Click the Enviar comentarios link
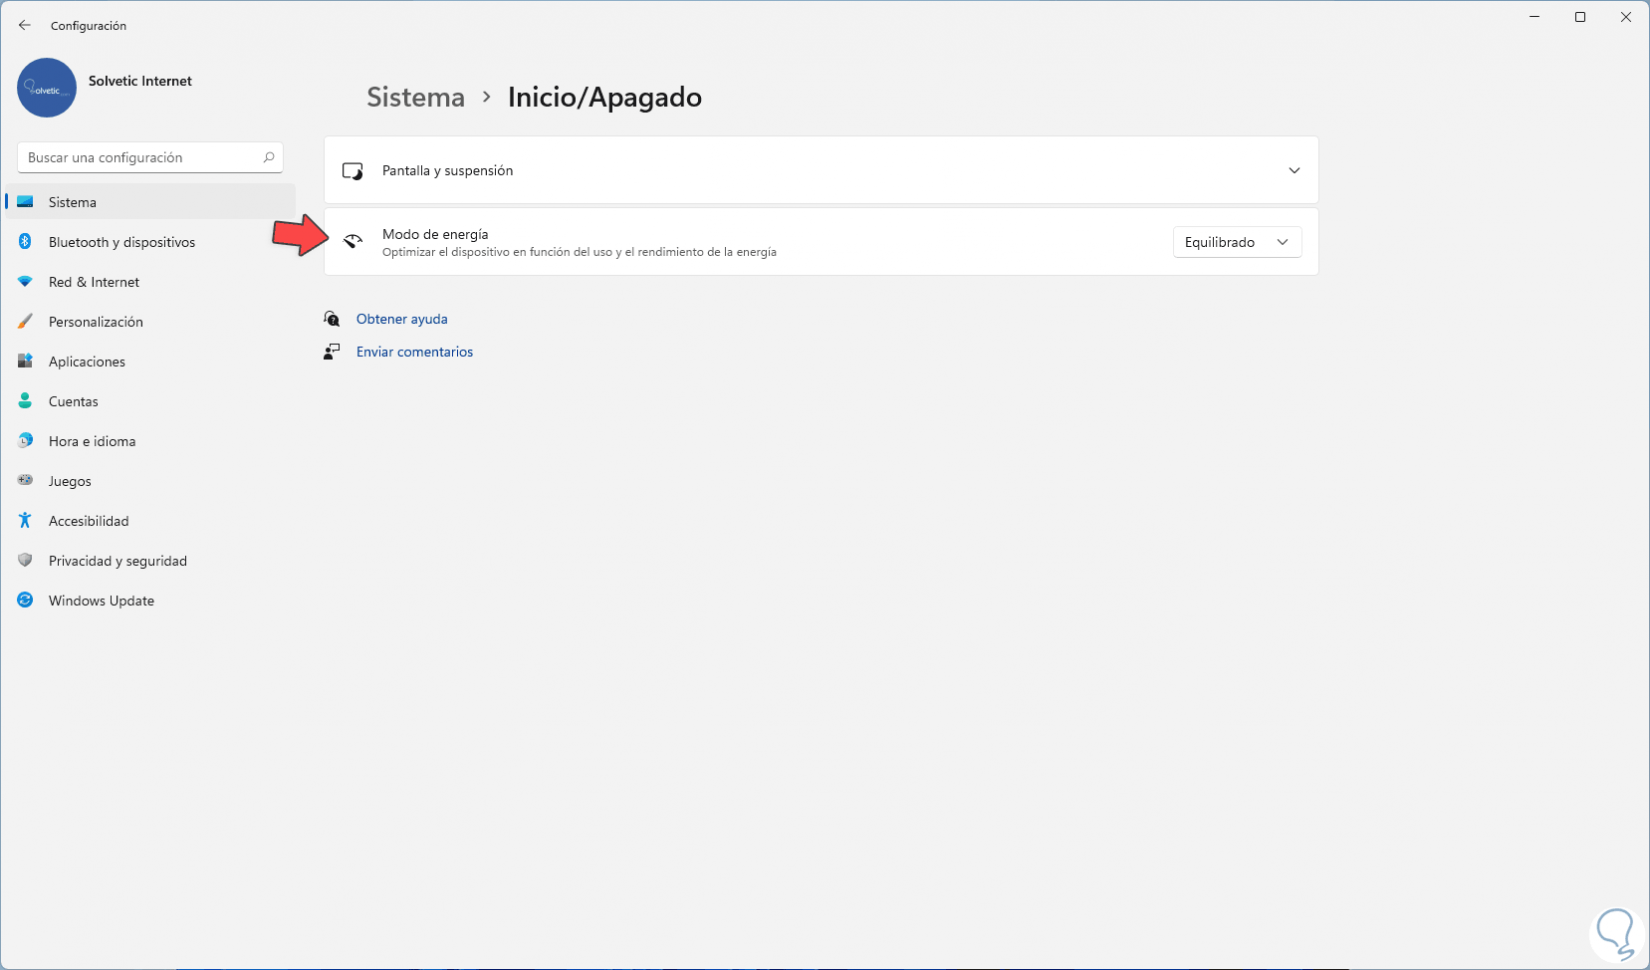Viewport: 1650px width, 970px height. tap(414, 352)
